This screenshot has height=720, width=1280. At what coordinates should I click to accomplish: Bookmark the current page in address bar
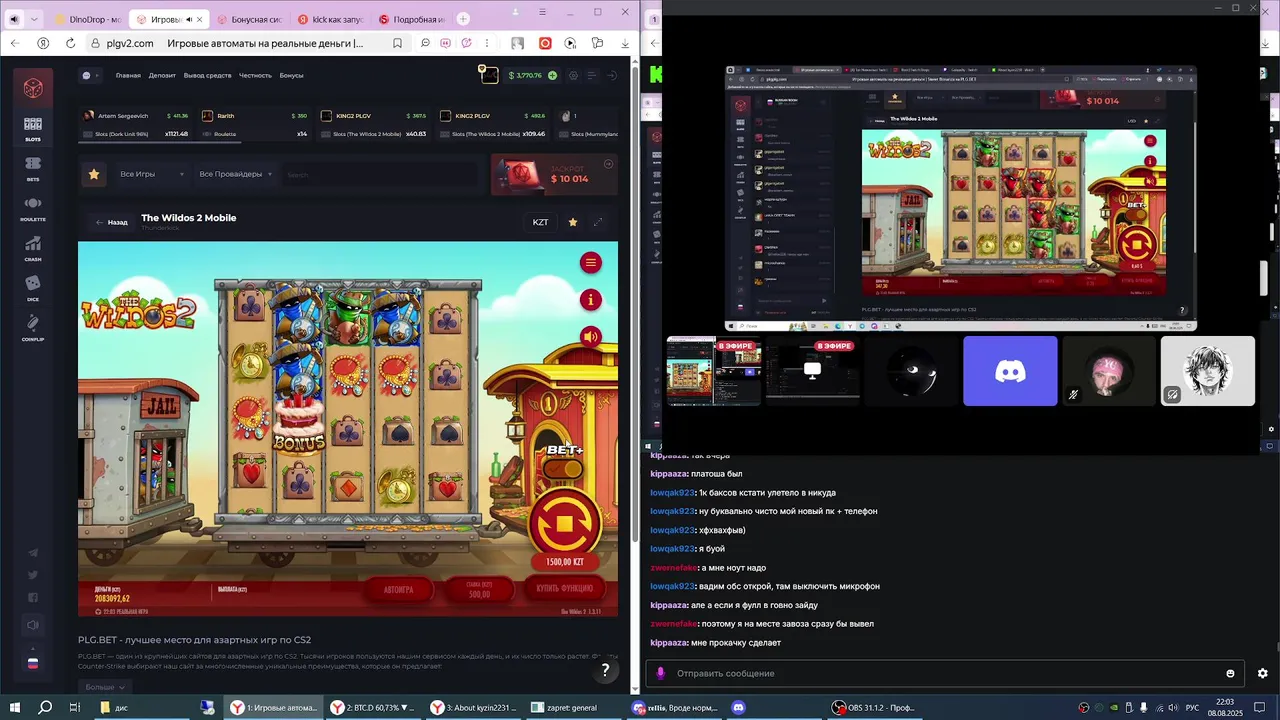click(x=397, y=43)
